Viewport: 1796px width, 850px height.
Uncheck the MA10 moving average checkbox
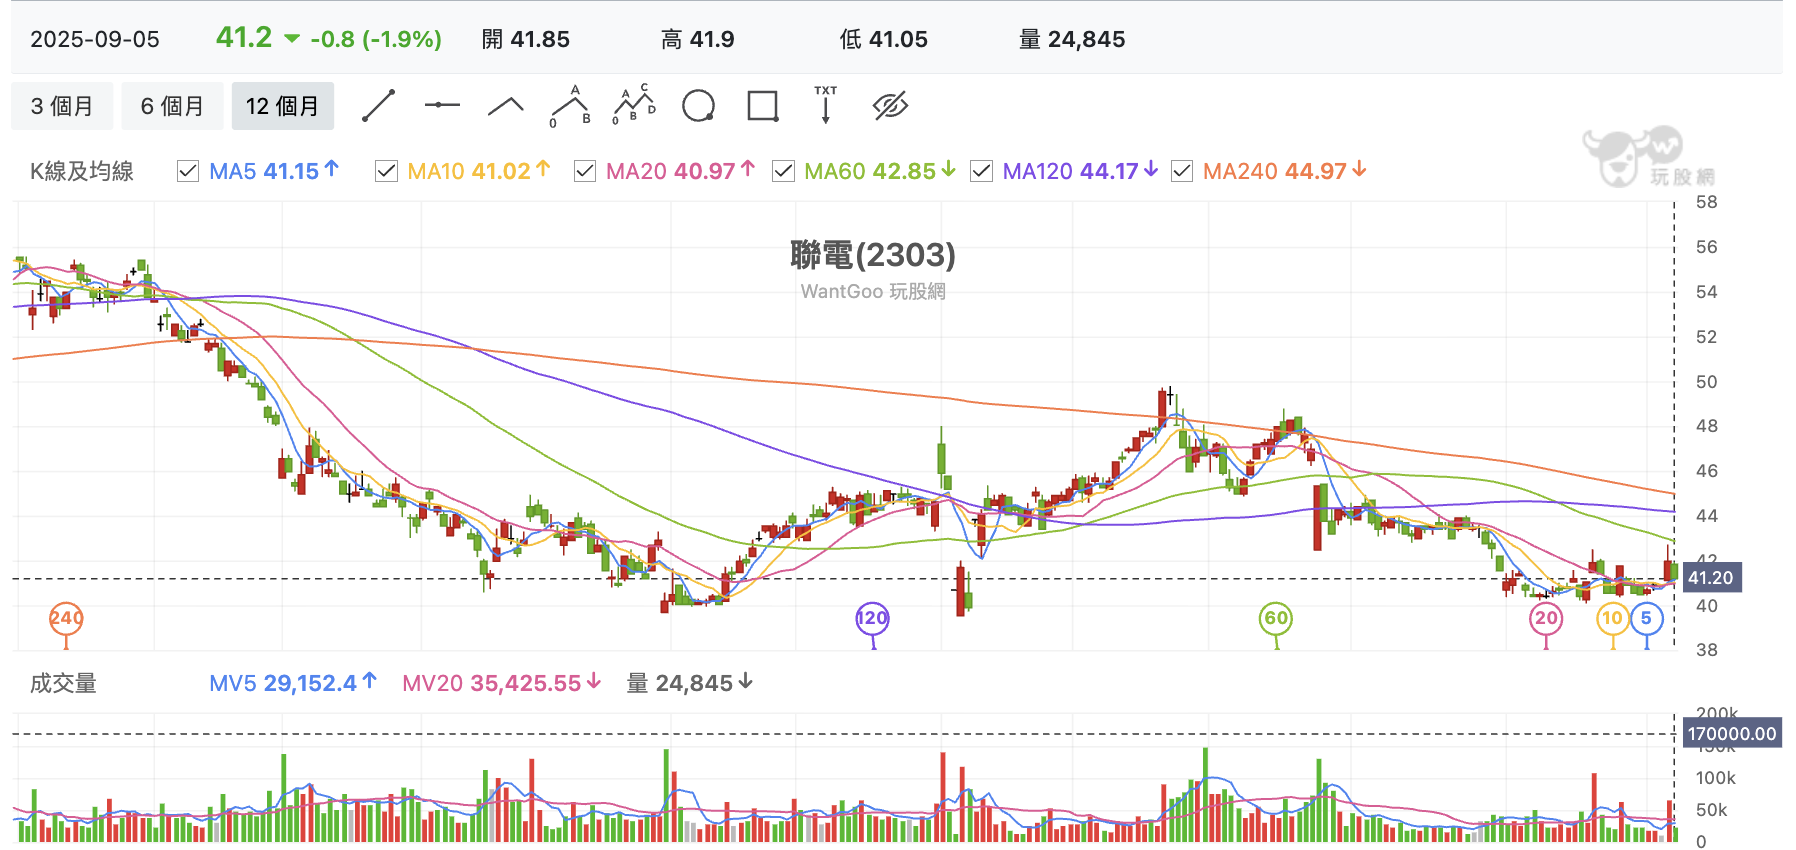pos(386,171)
